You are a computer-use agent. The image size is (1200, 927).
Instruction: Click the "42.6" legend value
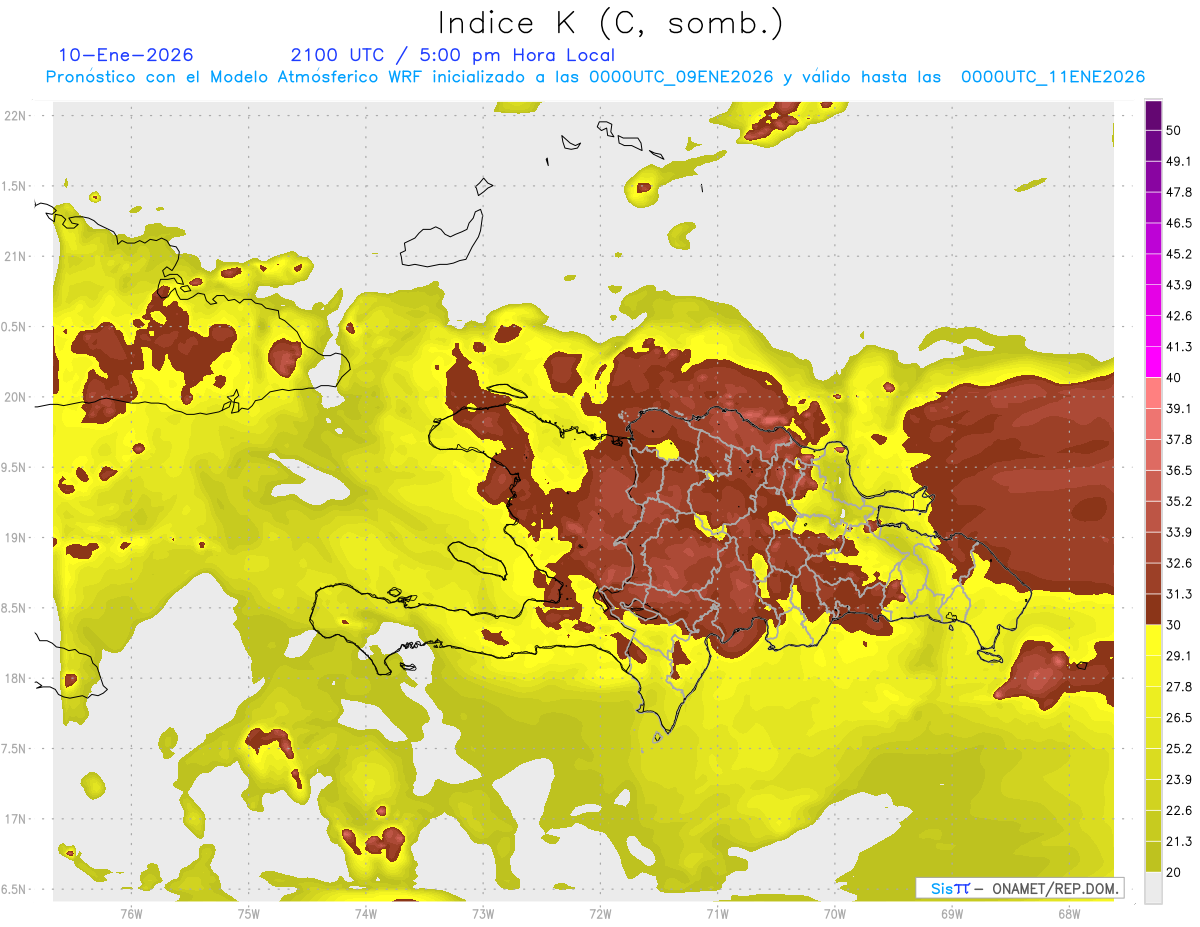[1179, 316]
